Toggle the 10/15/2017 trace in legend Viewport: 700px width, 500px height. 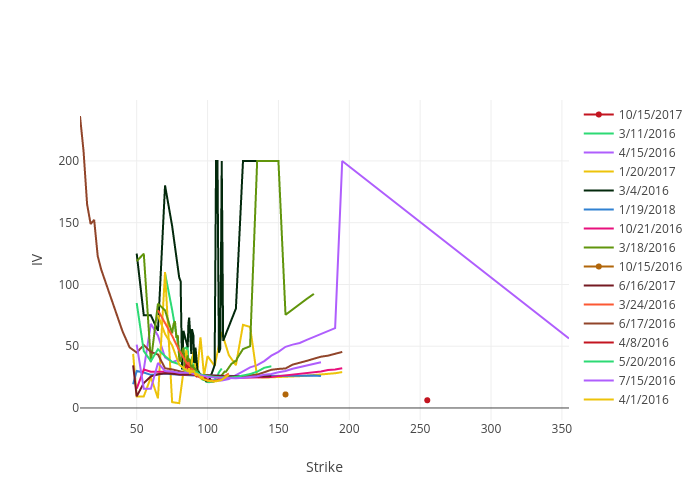click(650, 114)
